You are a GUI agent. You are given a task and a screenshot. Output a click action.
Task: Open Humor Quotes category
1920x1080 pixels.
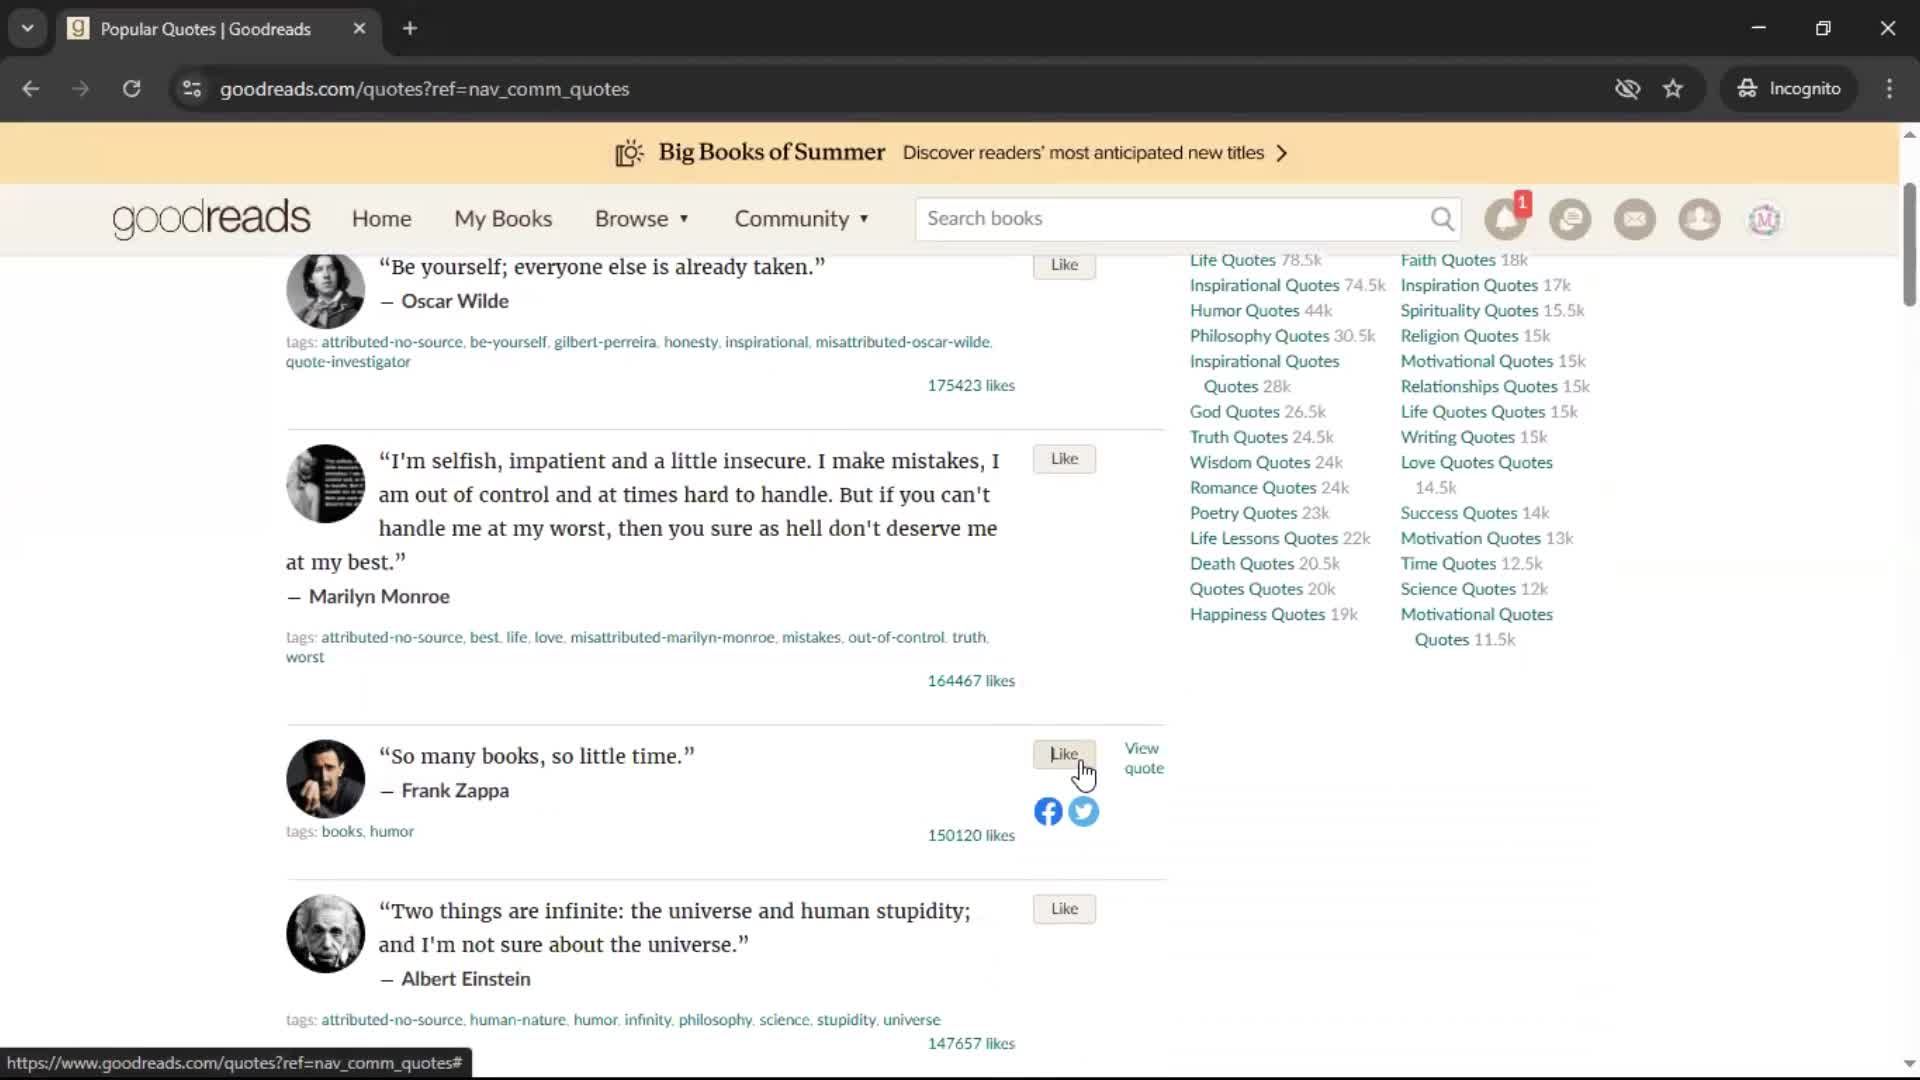click(1244, 311)
